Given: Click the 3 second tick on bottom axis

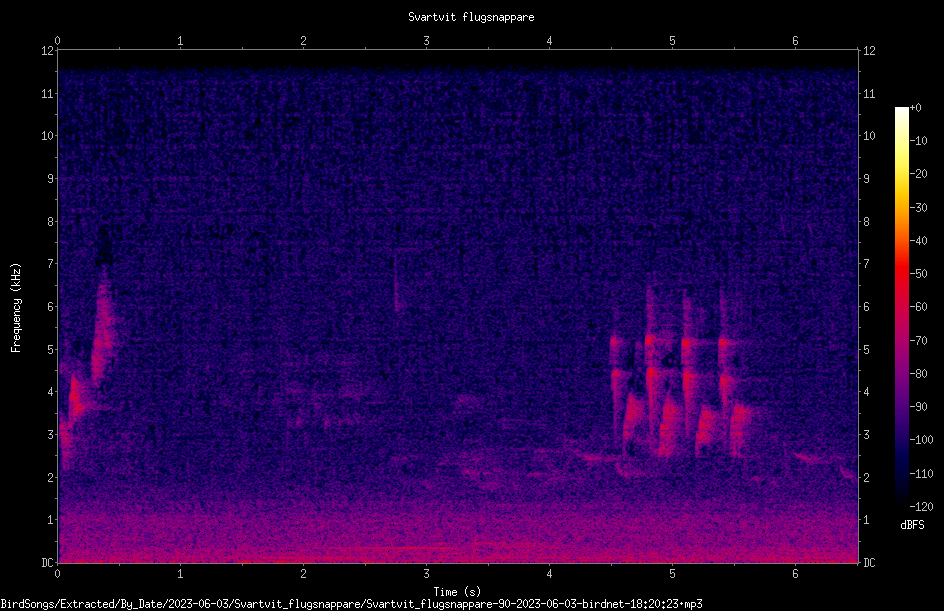Looking at the screenshot, I should pos(426,574).
